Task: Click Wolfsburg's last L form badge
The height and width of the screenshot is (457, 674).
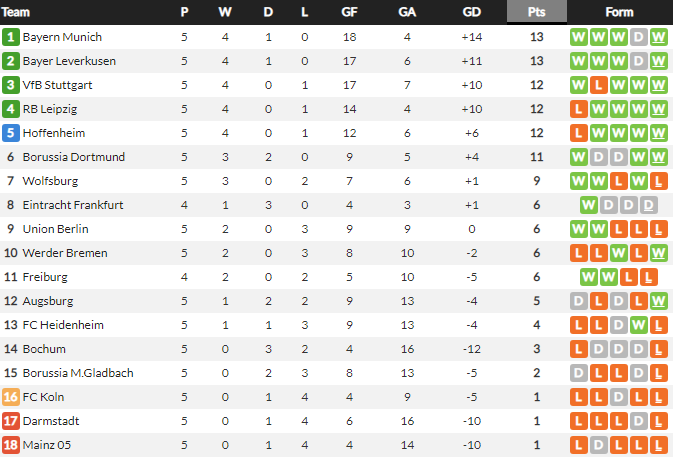Action: click(x=658, y=181)
